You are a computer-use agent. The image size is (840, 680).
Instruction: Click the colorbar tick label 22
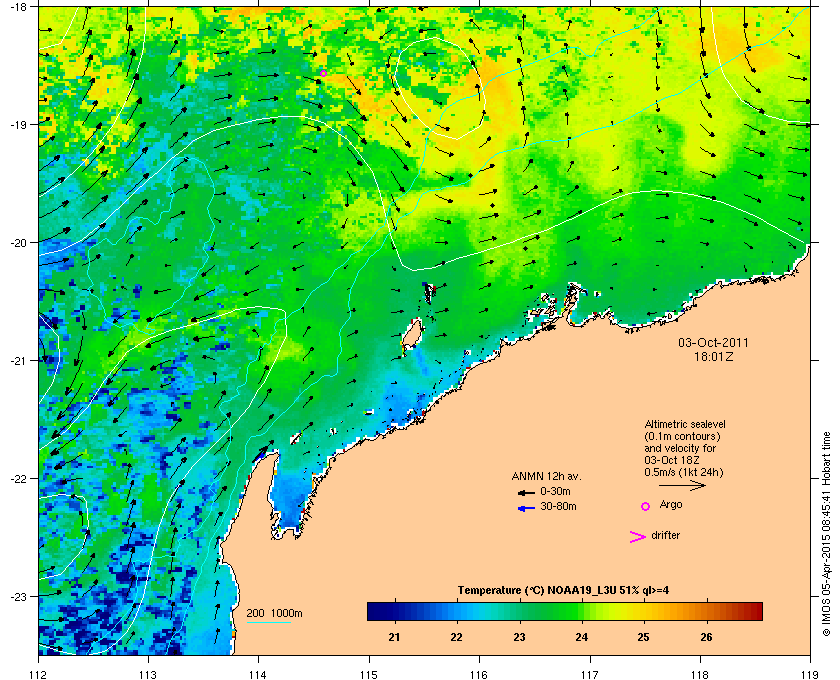456,637
